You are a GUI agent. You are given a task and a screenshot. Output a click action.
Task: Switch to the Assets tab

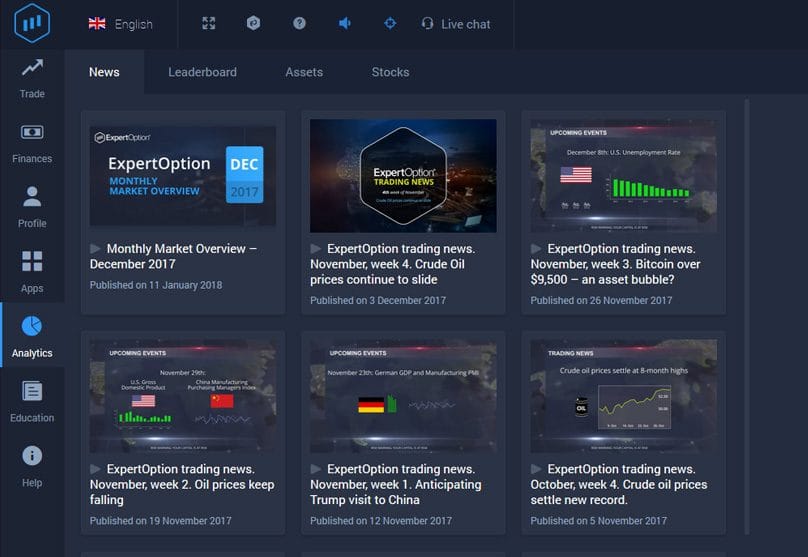[x=304, y=72]
